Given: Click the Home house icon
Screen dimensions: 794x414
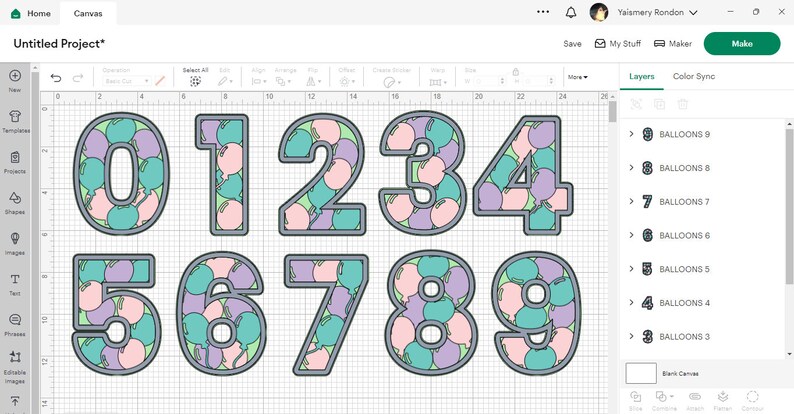Looking at the screenshot, I should [x=16, y=14].
